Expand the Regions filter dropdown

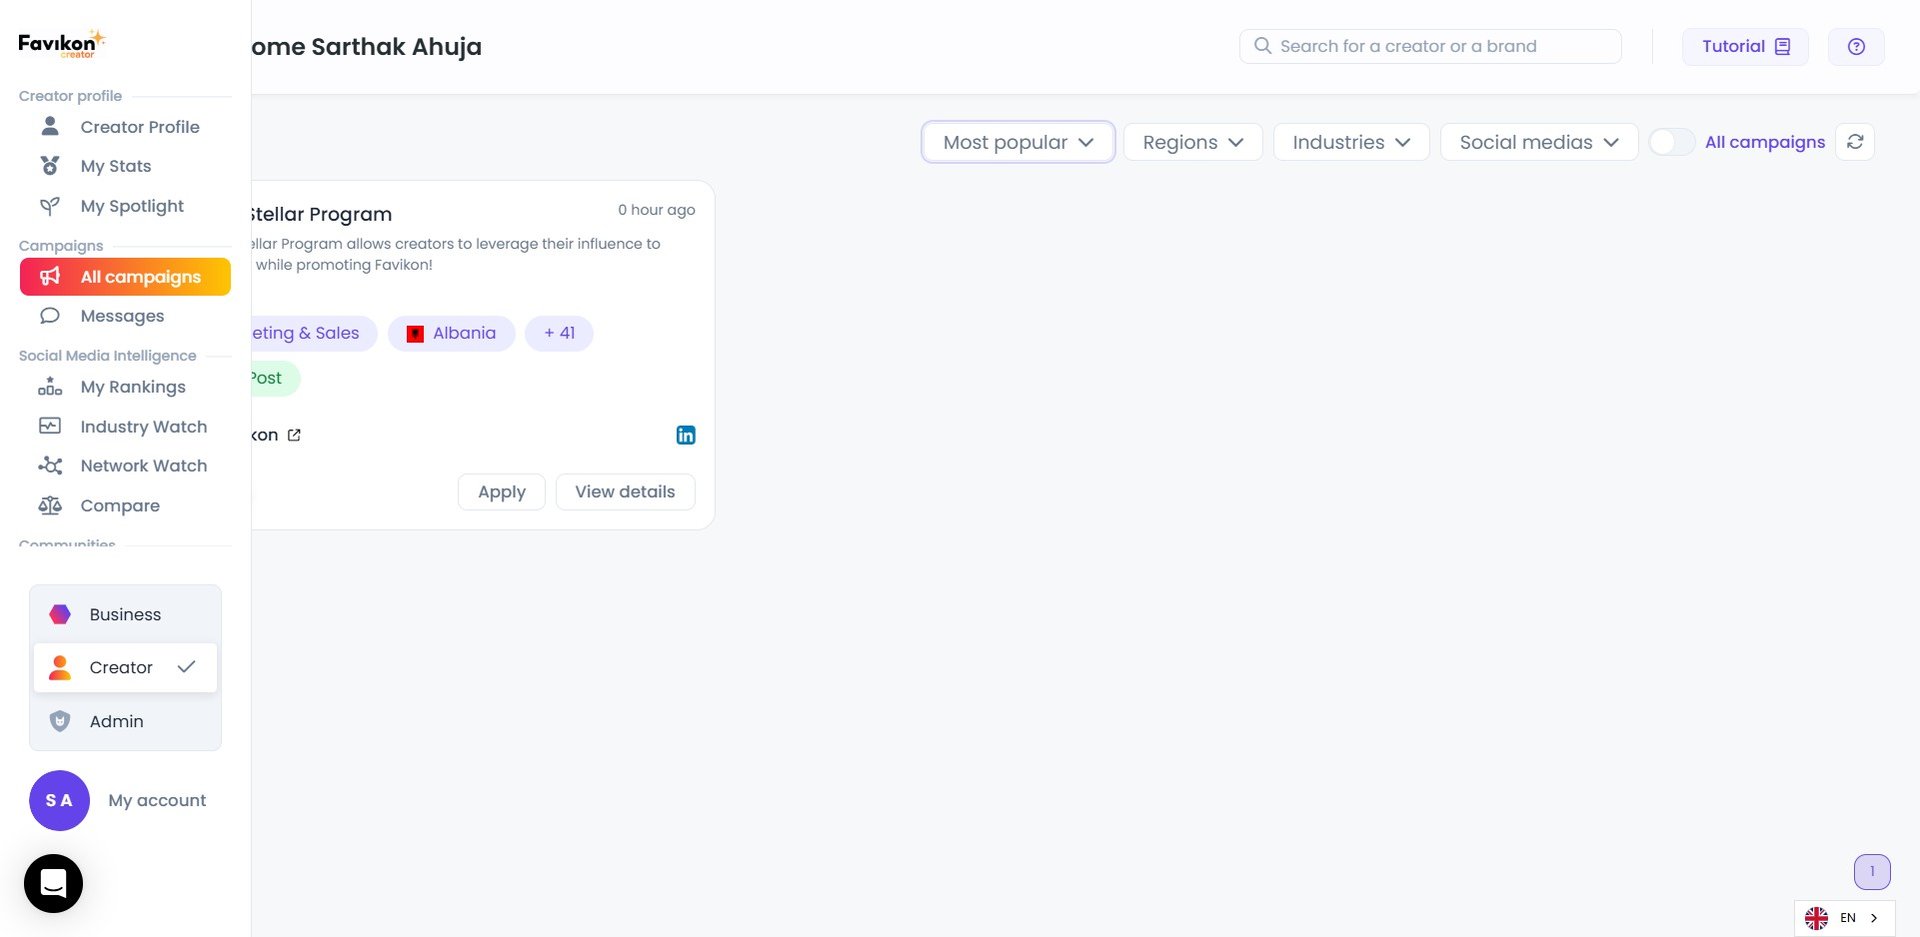(1193, 142)
